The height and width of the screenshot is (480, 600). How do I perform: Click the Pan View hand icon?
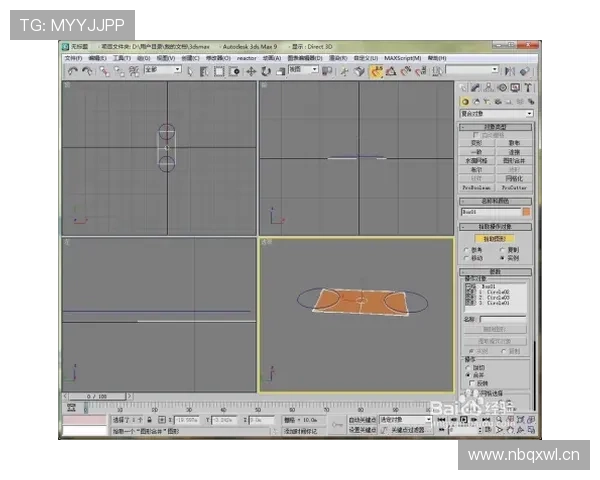(510, 430)
